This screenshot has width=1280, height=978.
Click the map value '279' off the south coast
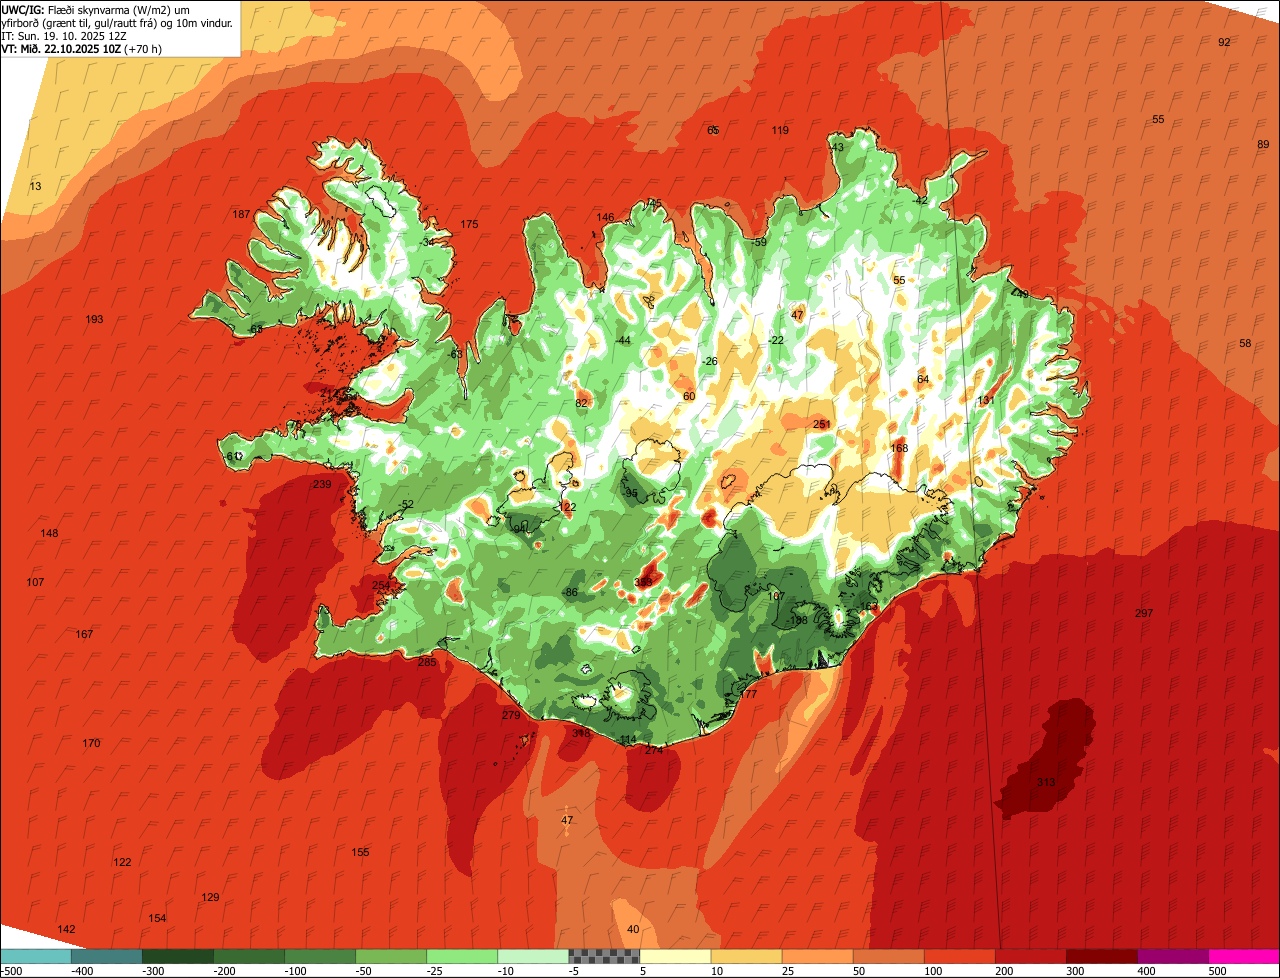[511, 715]
